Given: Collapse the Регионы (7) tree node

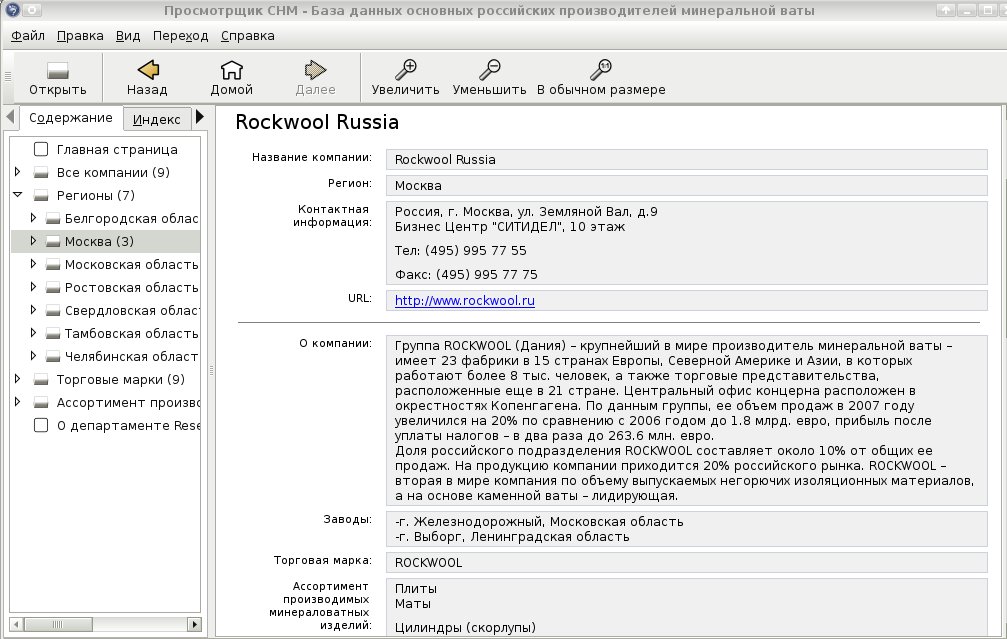Looking at the screenshot, I should [x=17, y=195].
